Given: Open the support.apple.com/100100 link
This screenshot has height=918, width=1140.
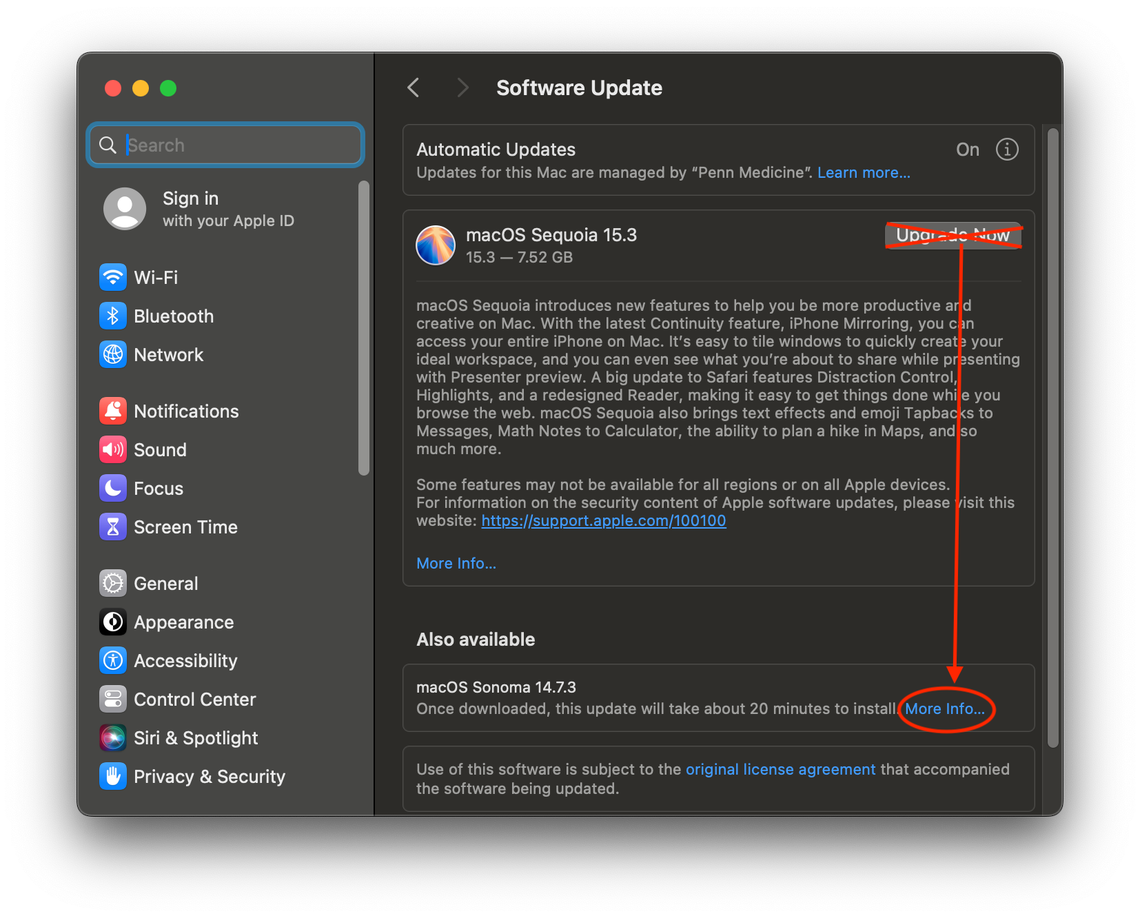Looking at the screenshot, I should point(603,520).
